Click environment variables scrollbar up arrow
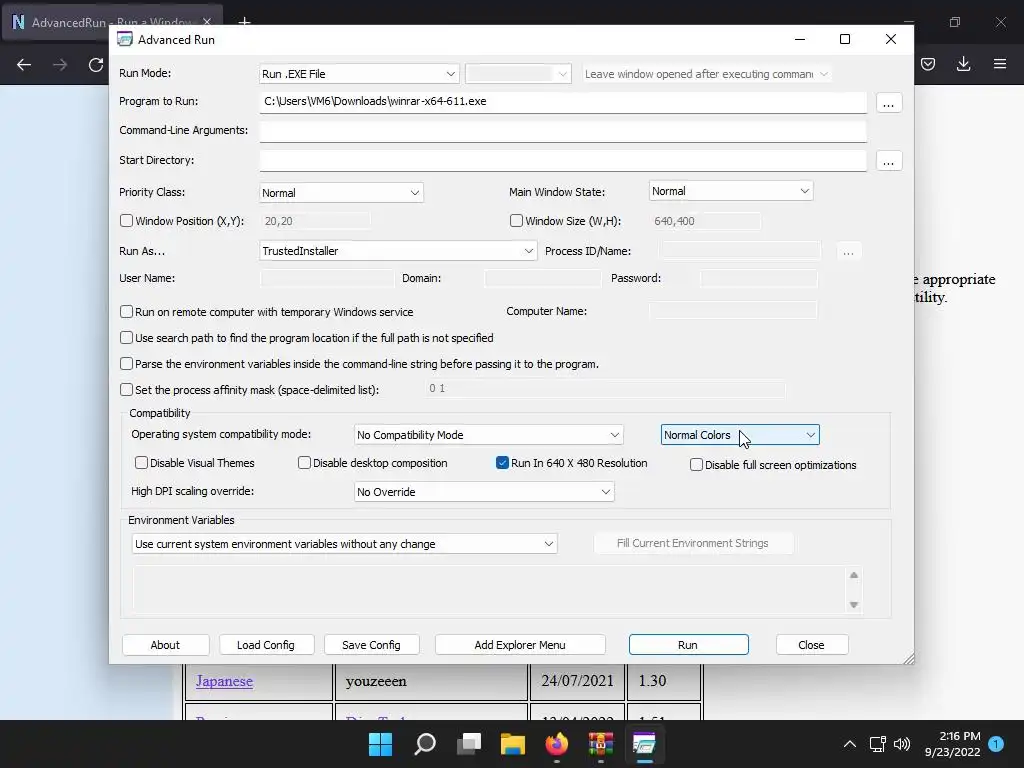 click(854, 575)
